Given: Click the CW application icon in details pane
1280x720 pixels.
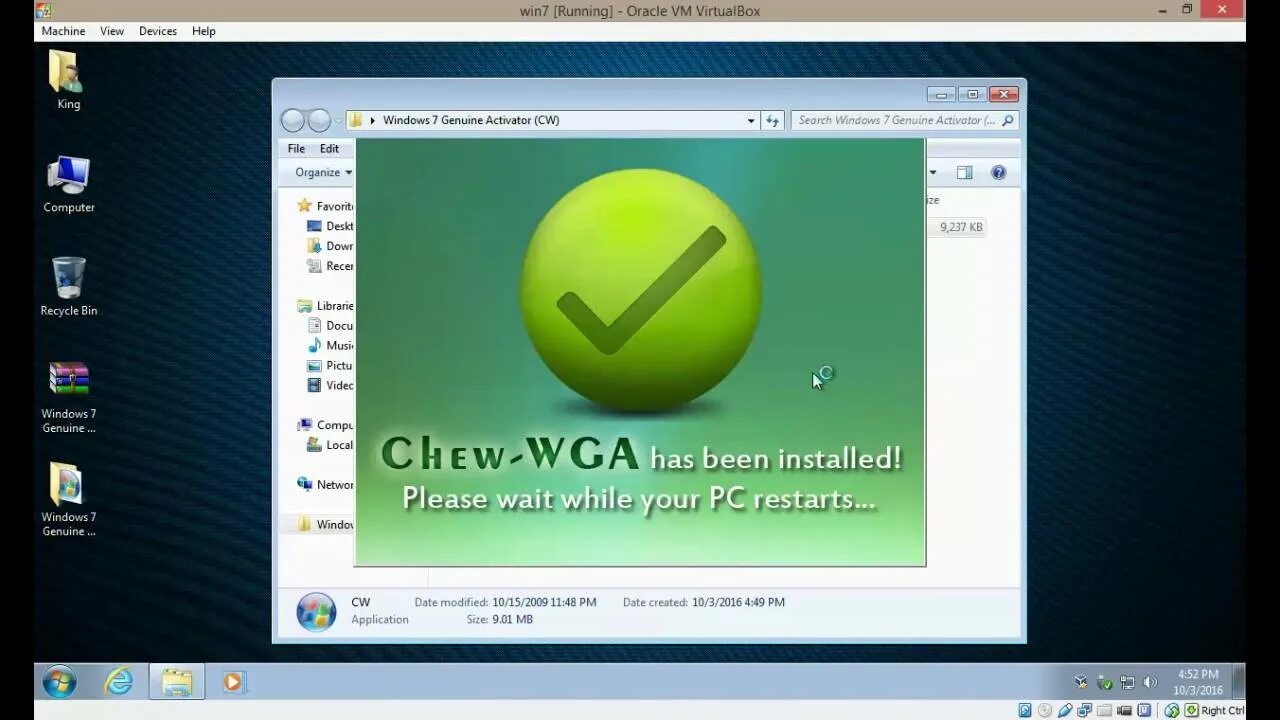Looking at the screenshot, I should [x=316, y=611].
